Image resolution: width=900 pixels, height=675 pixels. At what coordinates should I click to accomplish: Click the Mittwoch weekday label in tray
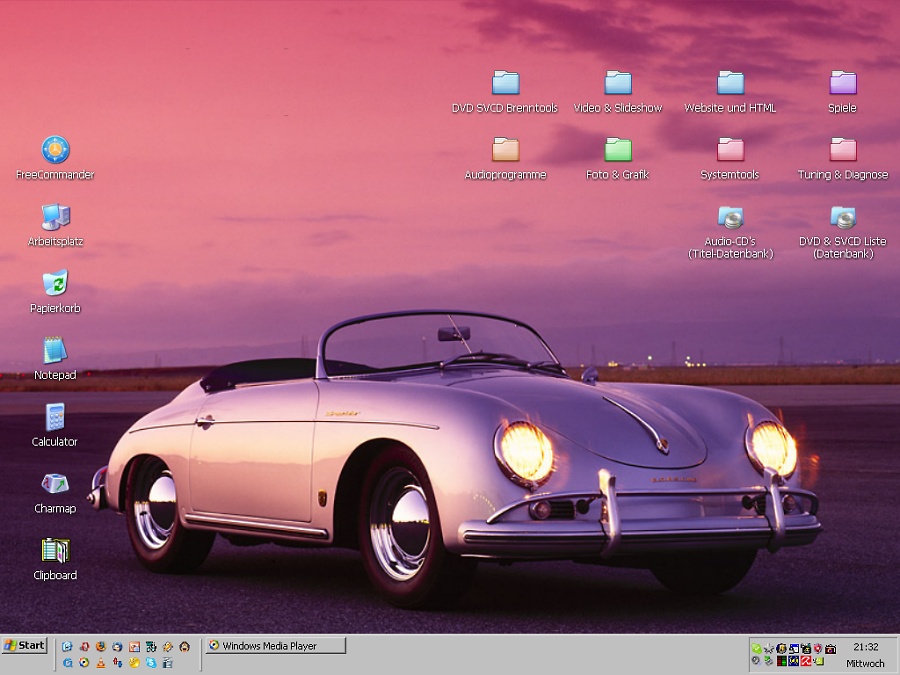866,664
